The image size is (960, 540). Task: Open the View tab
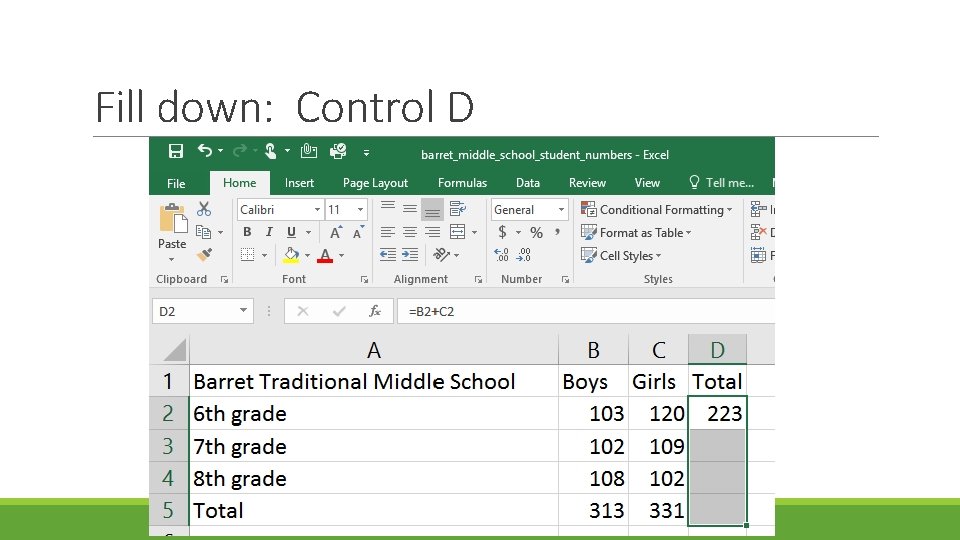pos(647,183)
